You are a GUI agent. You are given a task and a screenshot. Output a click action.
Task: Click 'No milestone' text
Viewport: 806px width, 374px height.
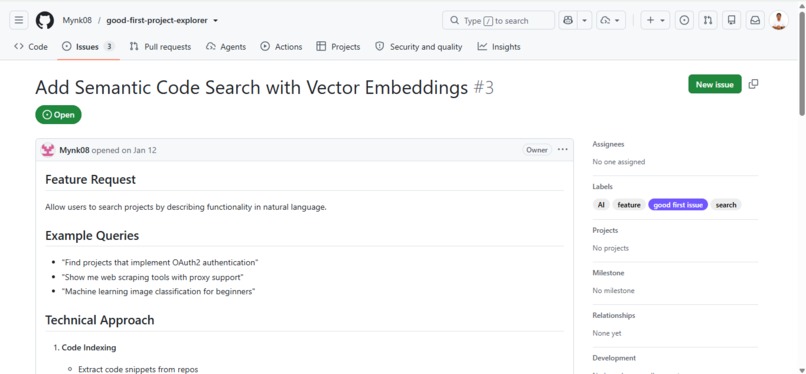613,291
